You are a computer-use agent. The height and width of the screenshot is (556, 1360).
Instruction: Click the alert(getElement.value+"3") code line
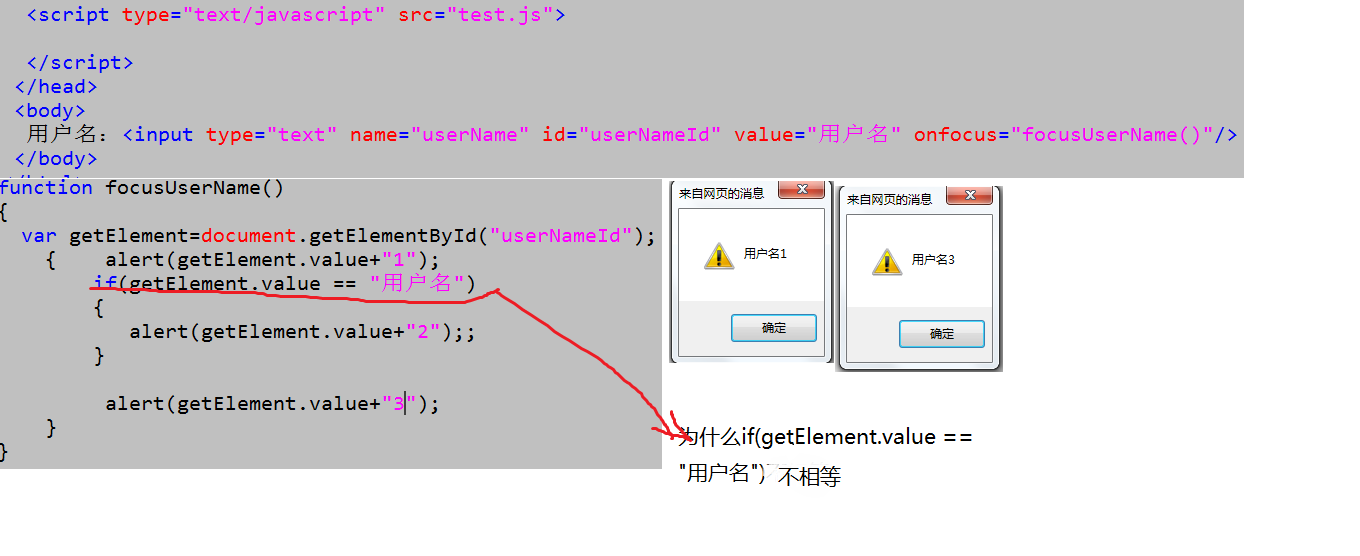coord(272,404)
